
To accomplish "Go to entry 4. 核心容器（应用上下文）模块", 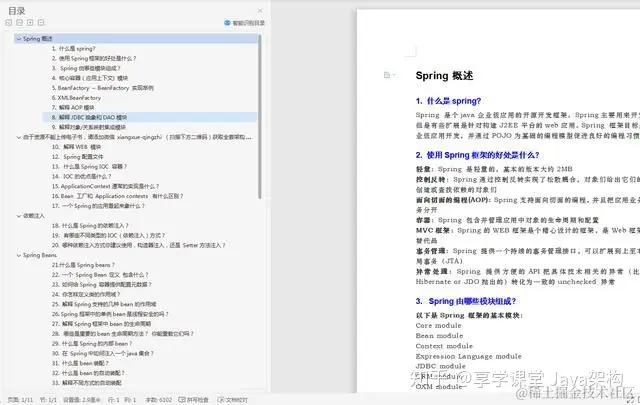I will 90,78.
